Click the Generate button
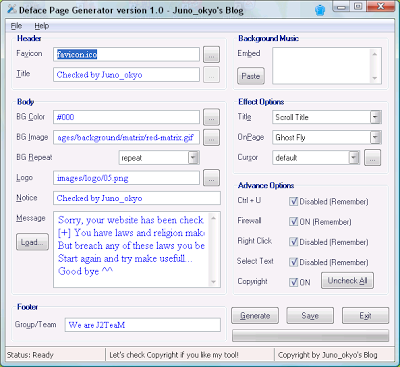Image resolution: width=400 pixels, height=367 pixels. [255, 315]
